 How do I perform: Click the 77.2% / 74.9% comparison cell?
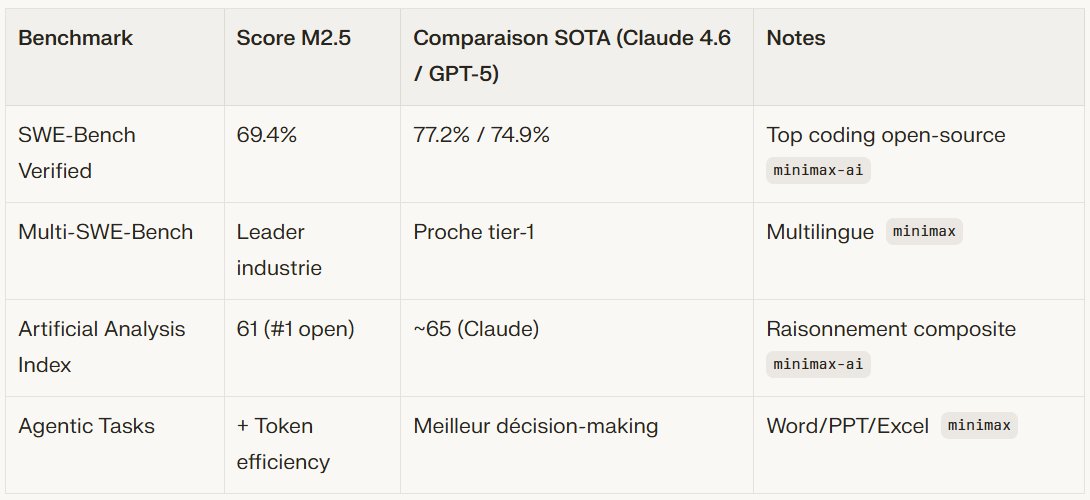(x=481, y=135)
